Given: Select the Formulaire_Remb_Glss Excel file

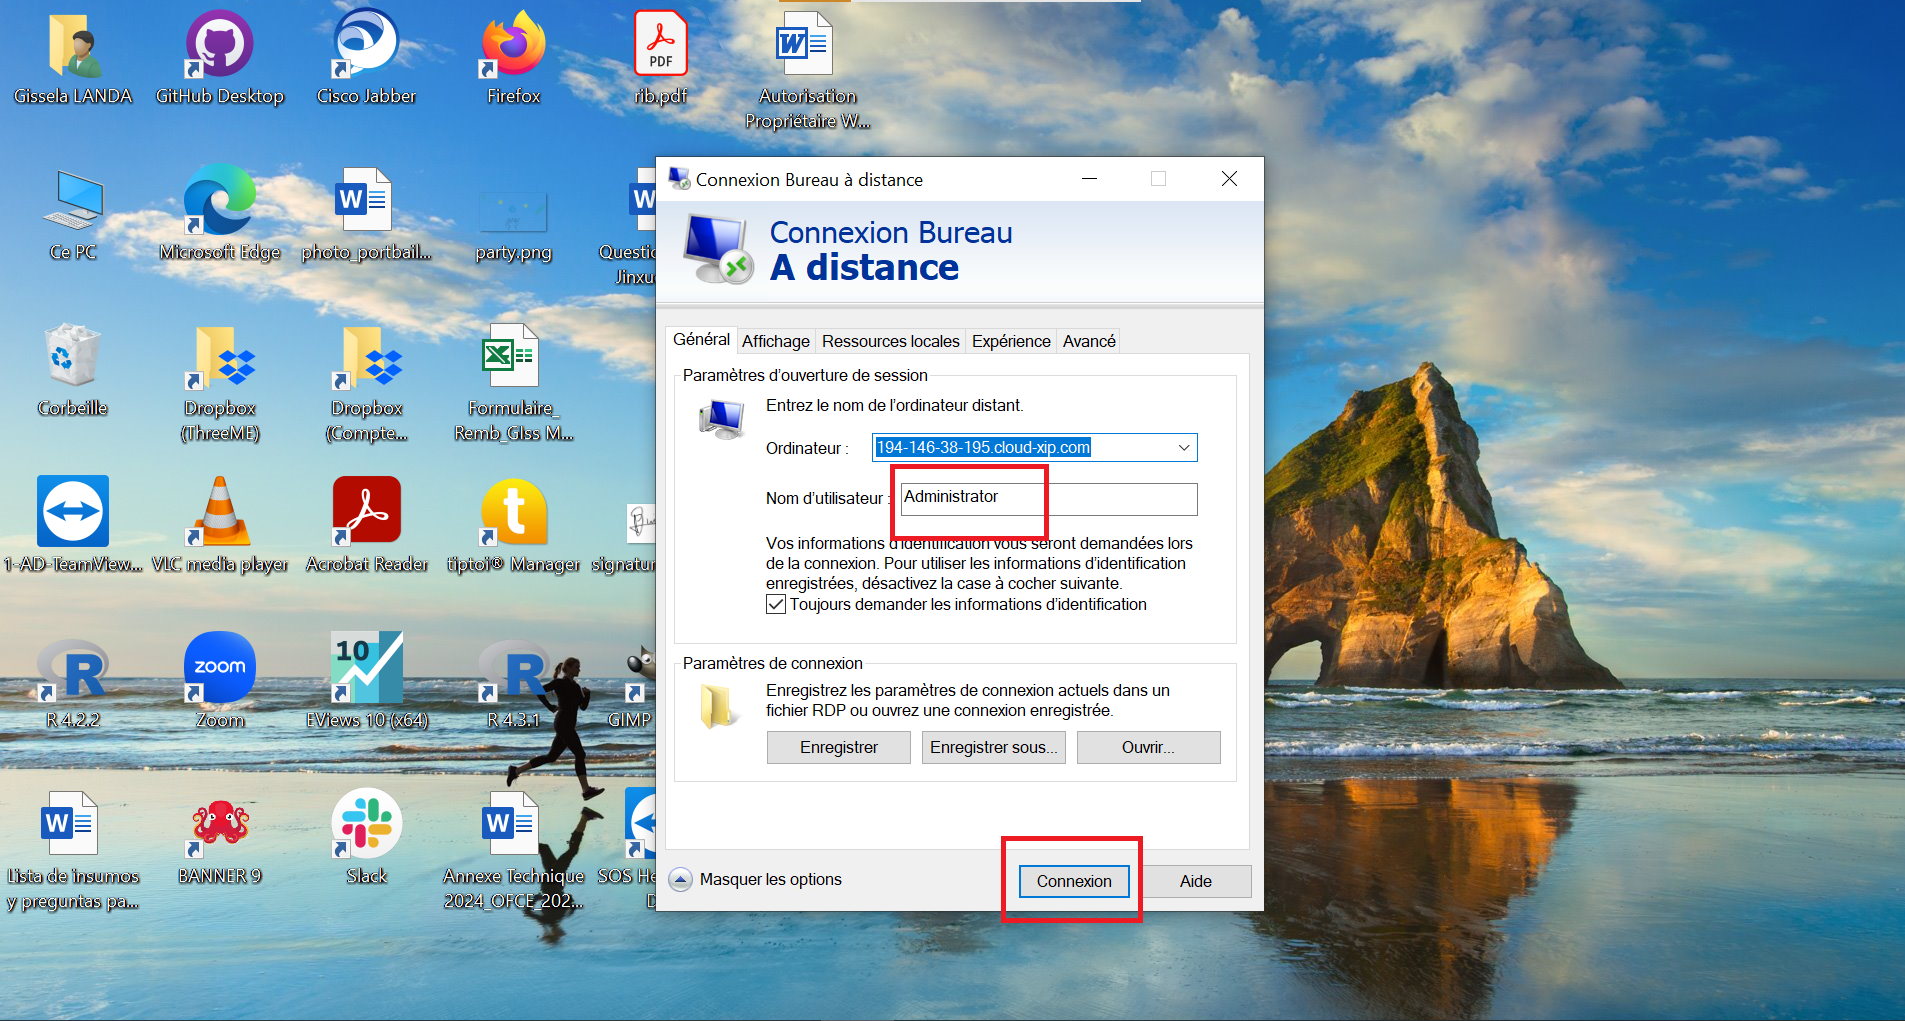Looking at the screenshot, I should (x=511, y=356).
